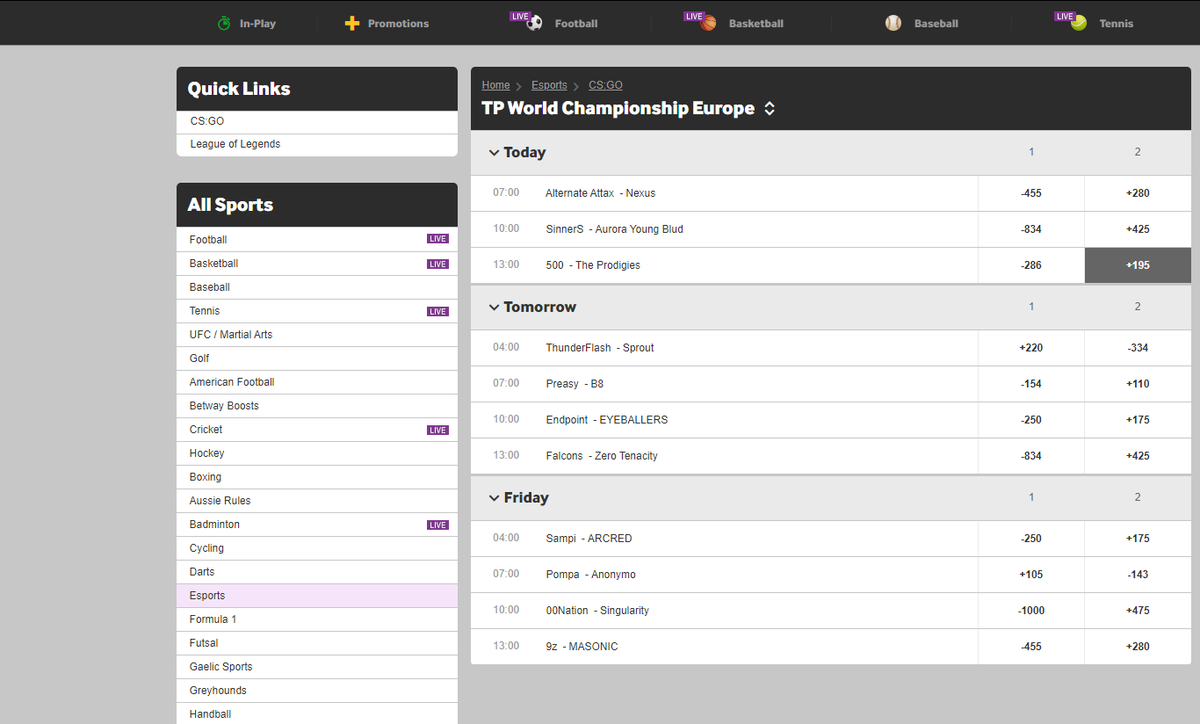The width and height of the screenshot is (1200, 724).
Task: Select Basketball in All Sports list
Action: click(317, 264)
